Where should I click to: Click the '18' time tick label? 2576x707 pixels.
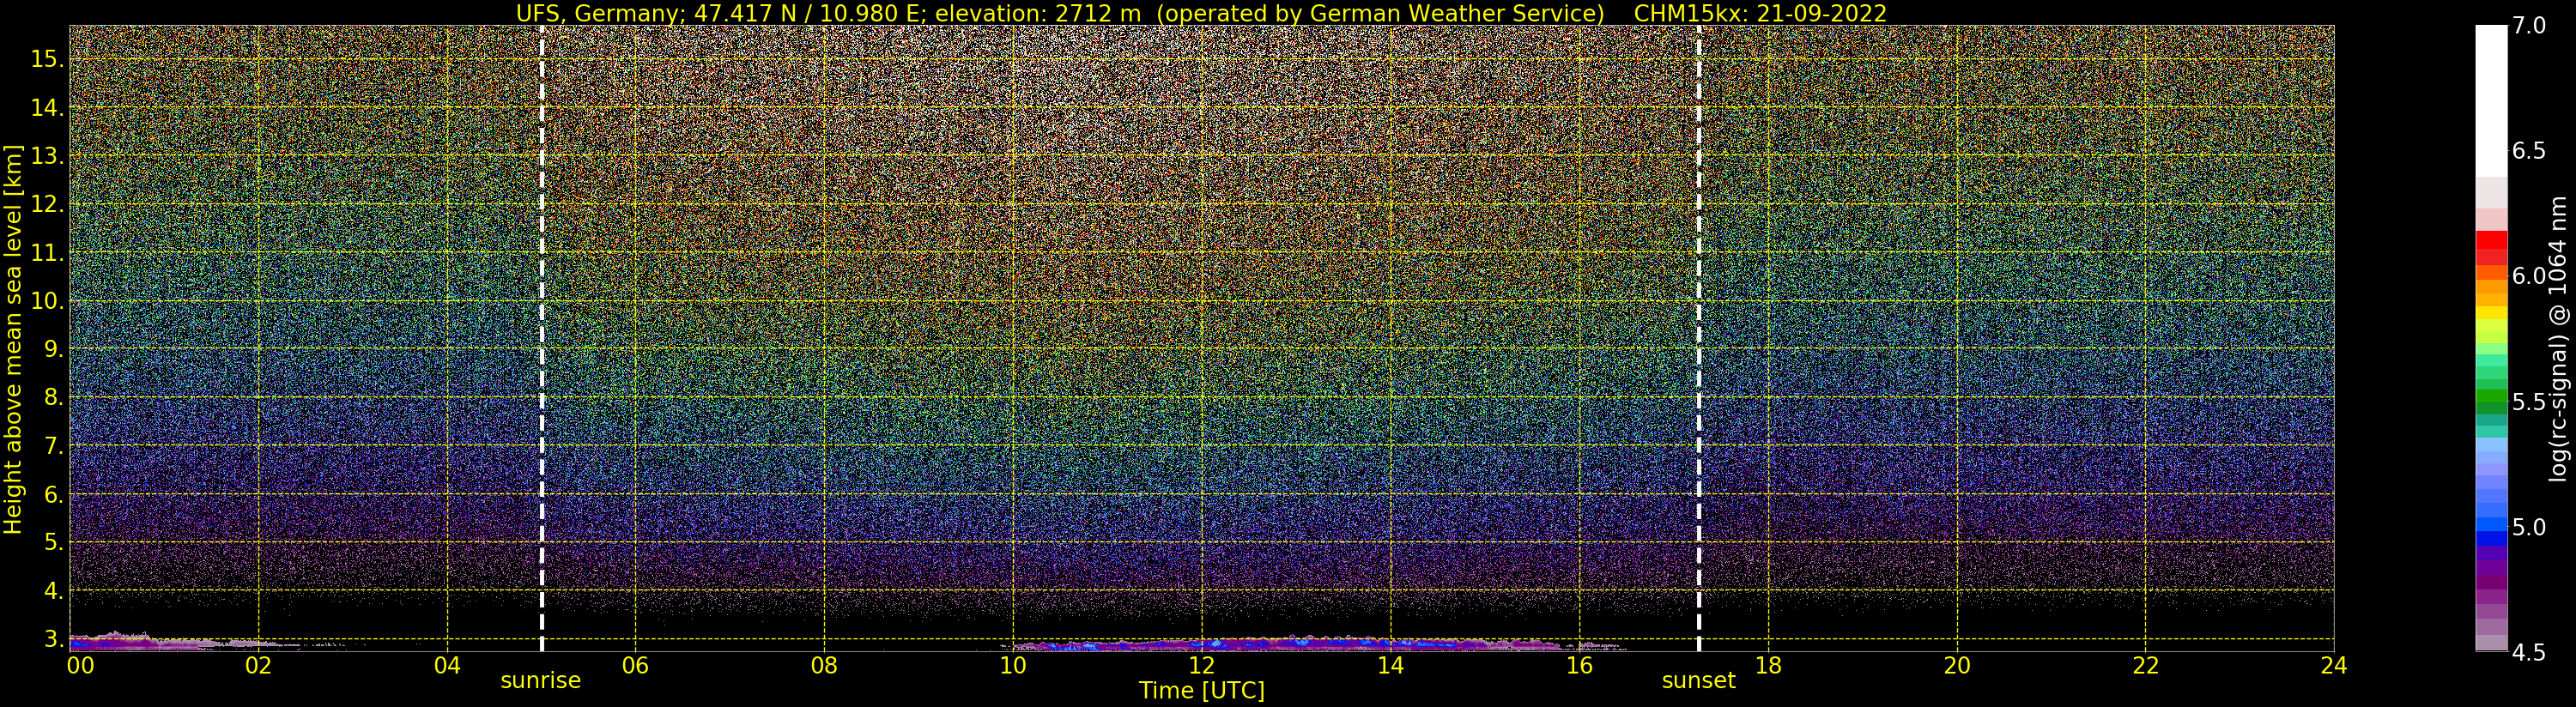coord(1768,665)
